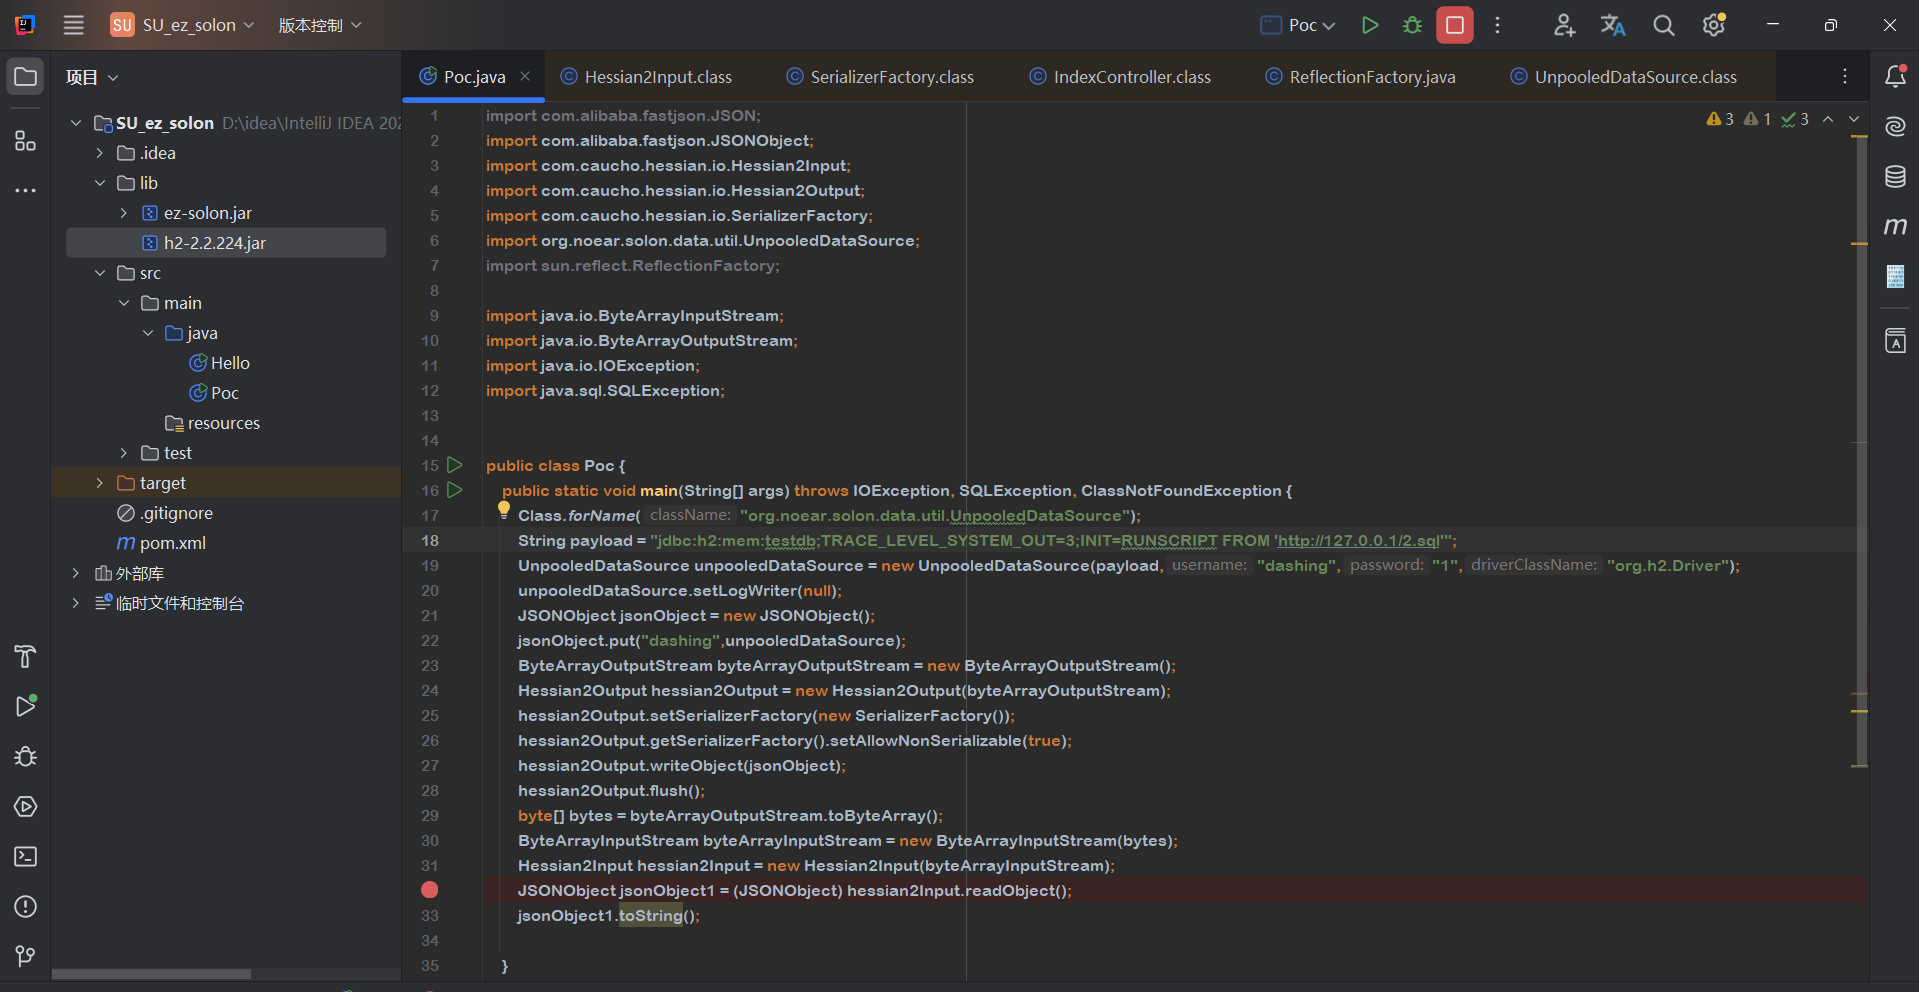Screen dimensions: 1919x992
Task: Open editor tabs options menu
Action: (1845, 76)
